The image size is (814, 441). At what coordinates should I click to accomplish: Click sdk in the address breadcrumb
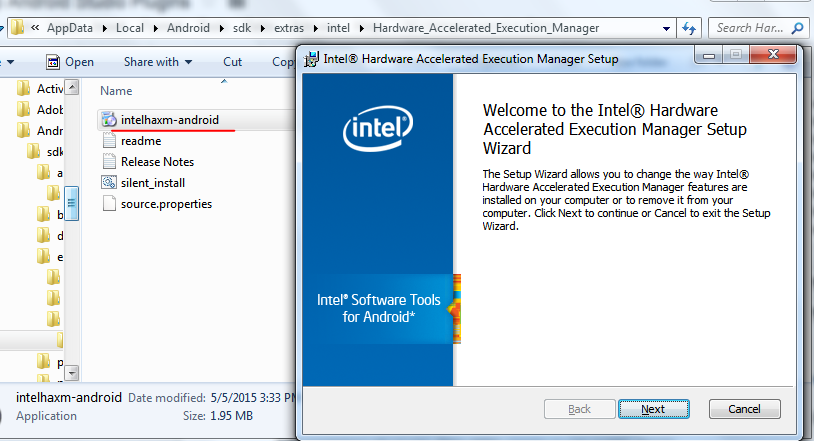coord(242,28)
